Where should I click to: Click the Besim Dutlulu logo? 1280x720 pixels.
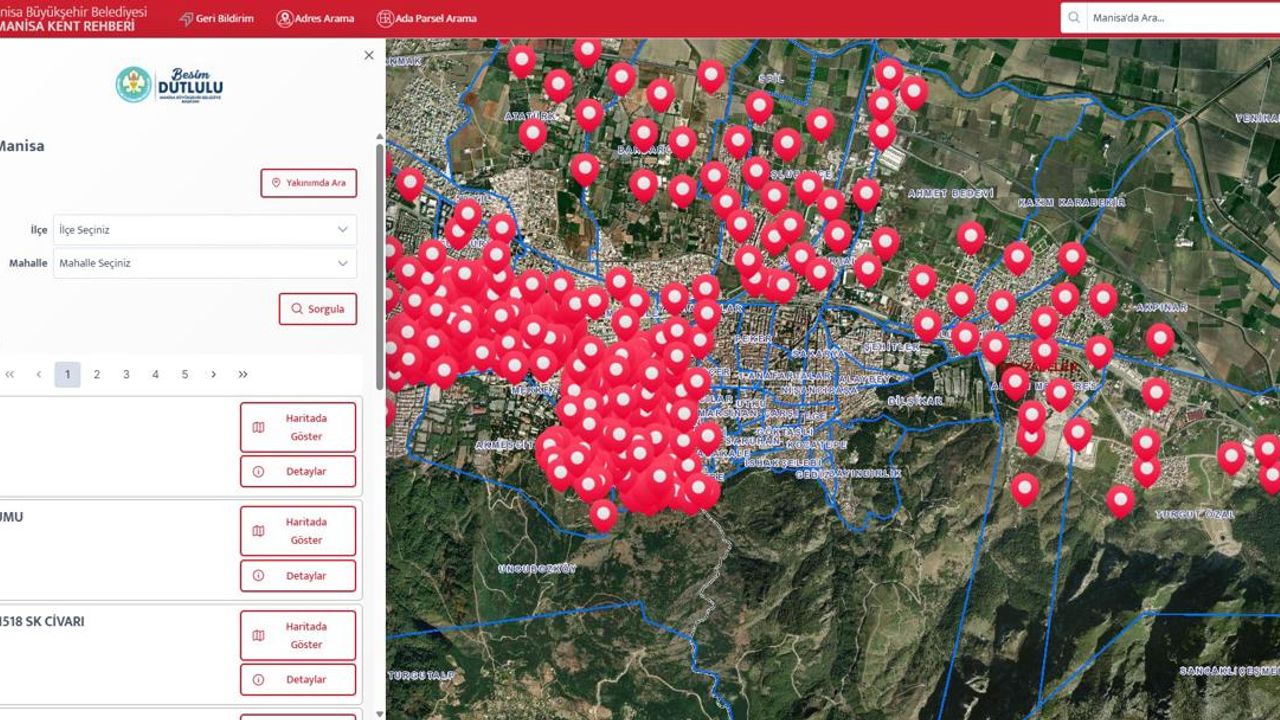click(x=170, y=85)
